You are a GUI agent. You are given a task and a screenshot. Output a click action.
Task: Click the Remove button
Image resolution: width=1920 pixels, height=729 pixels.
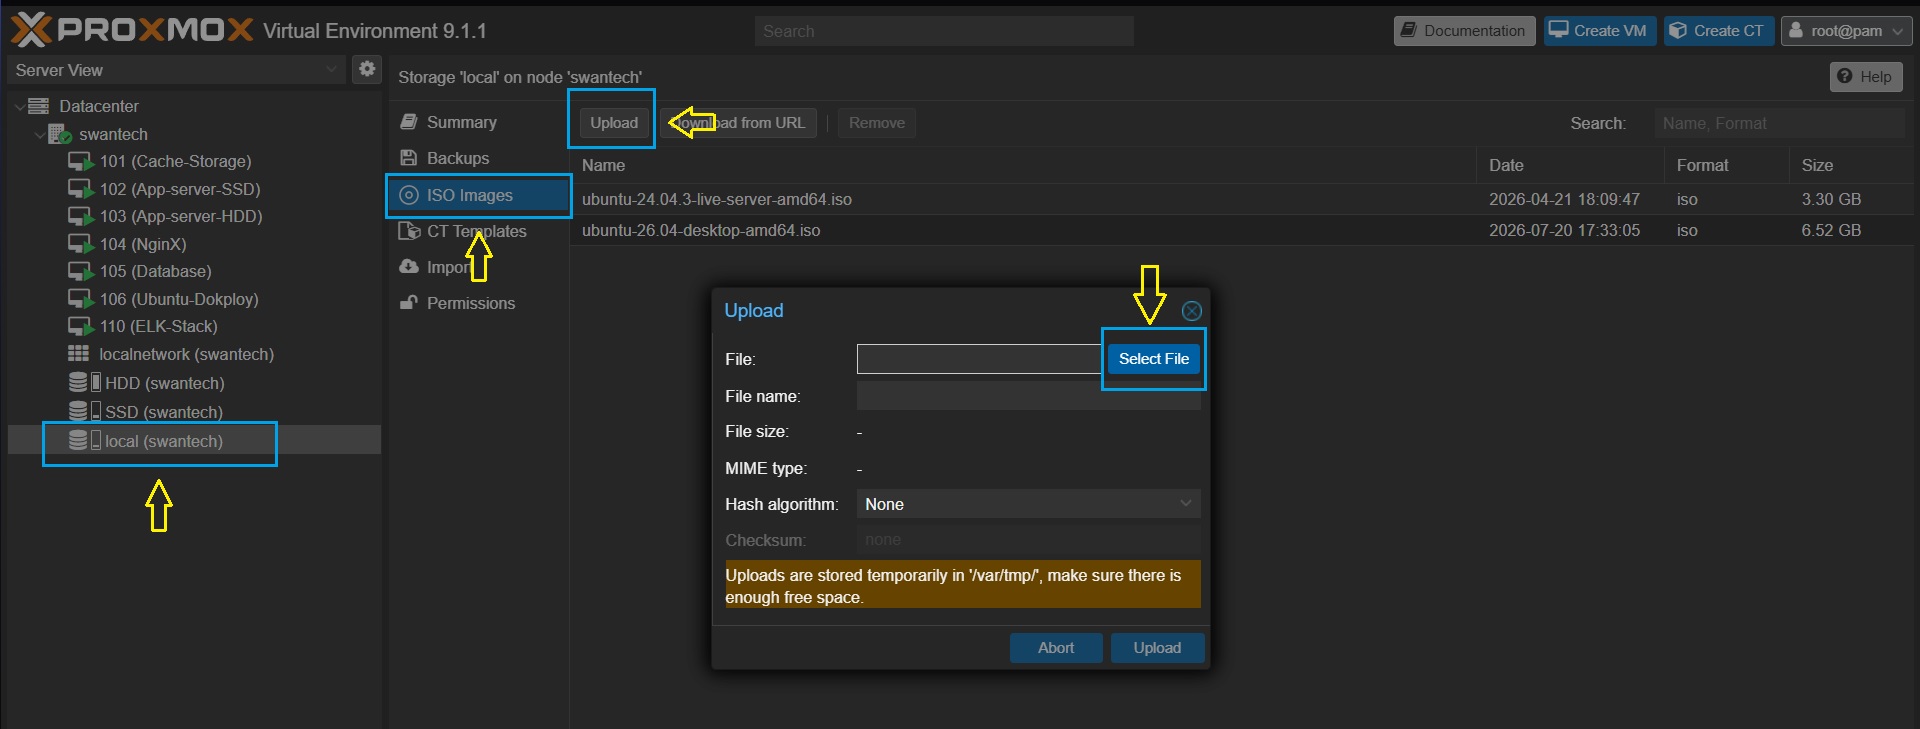point(877,123)
